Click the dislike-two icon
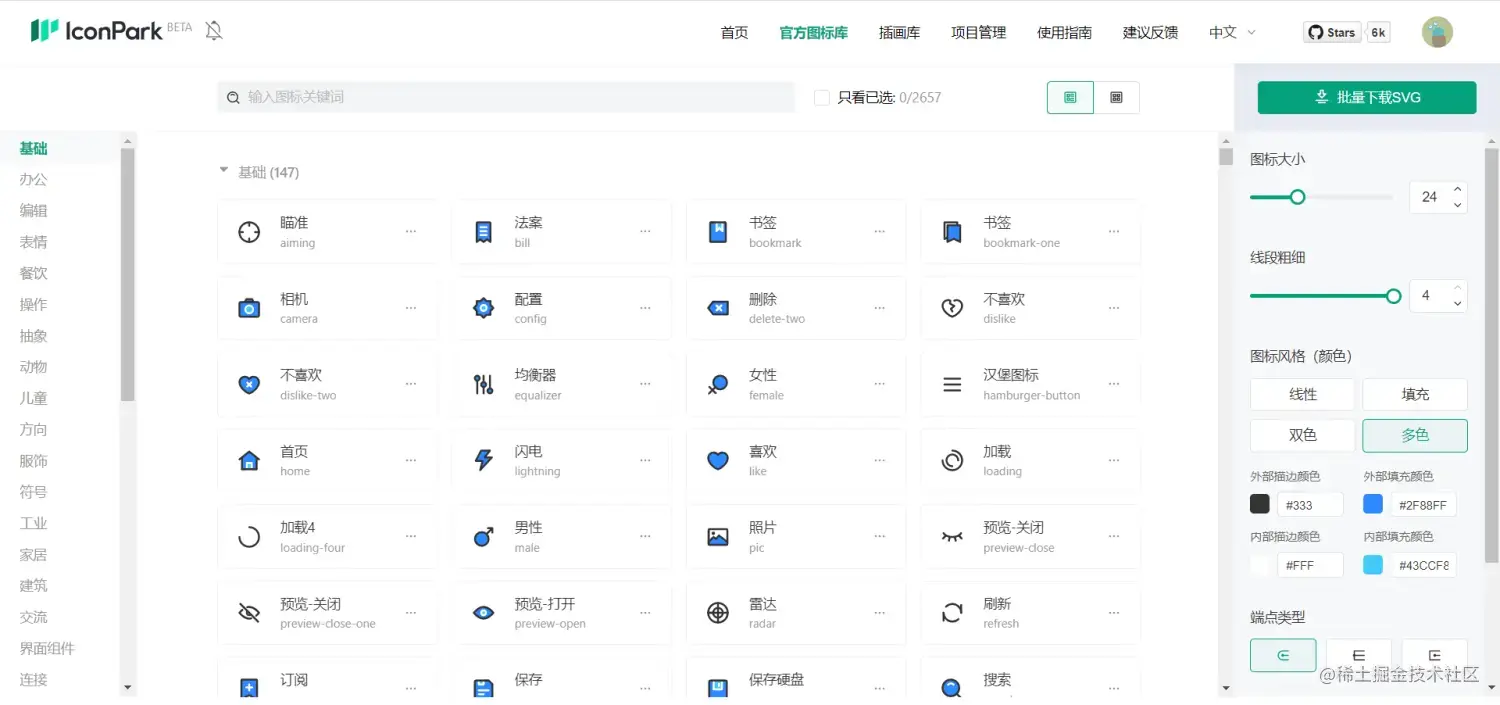 click(248, 384)
